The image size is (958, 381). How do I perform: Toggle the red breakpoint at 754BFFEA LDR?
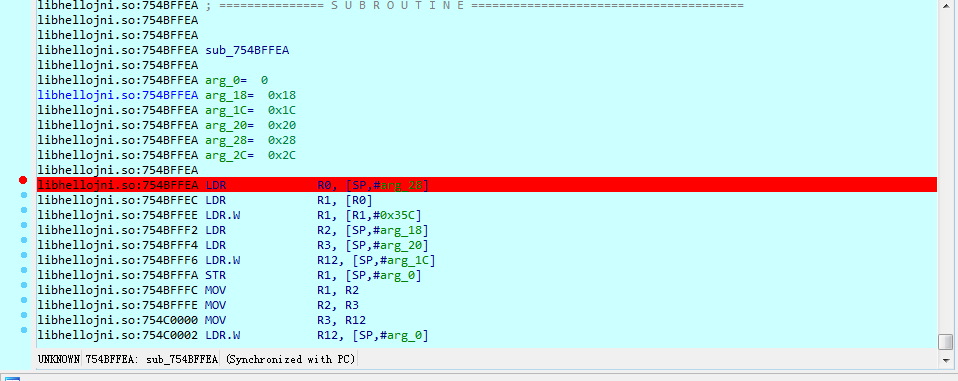[x=23, y=180]
